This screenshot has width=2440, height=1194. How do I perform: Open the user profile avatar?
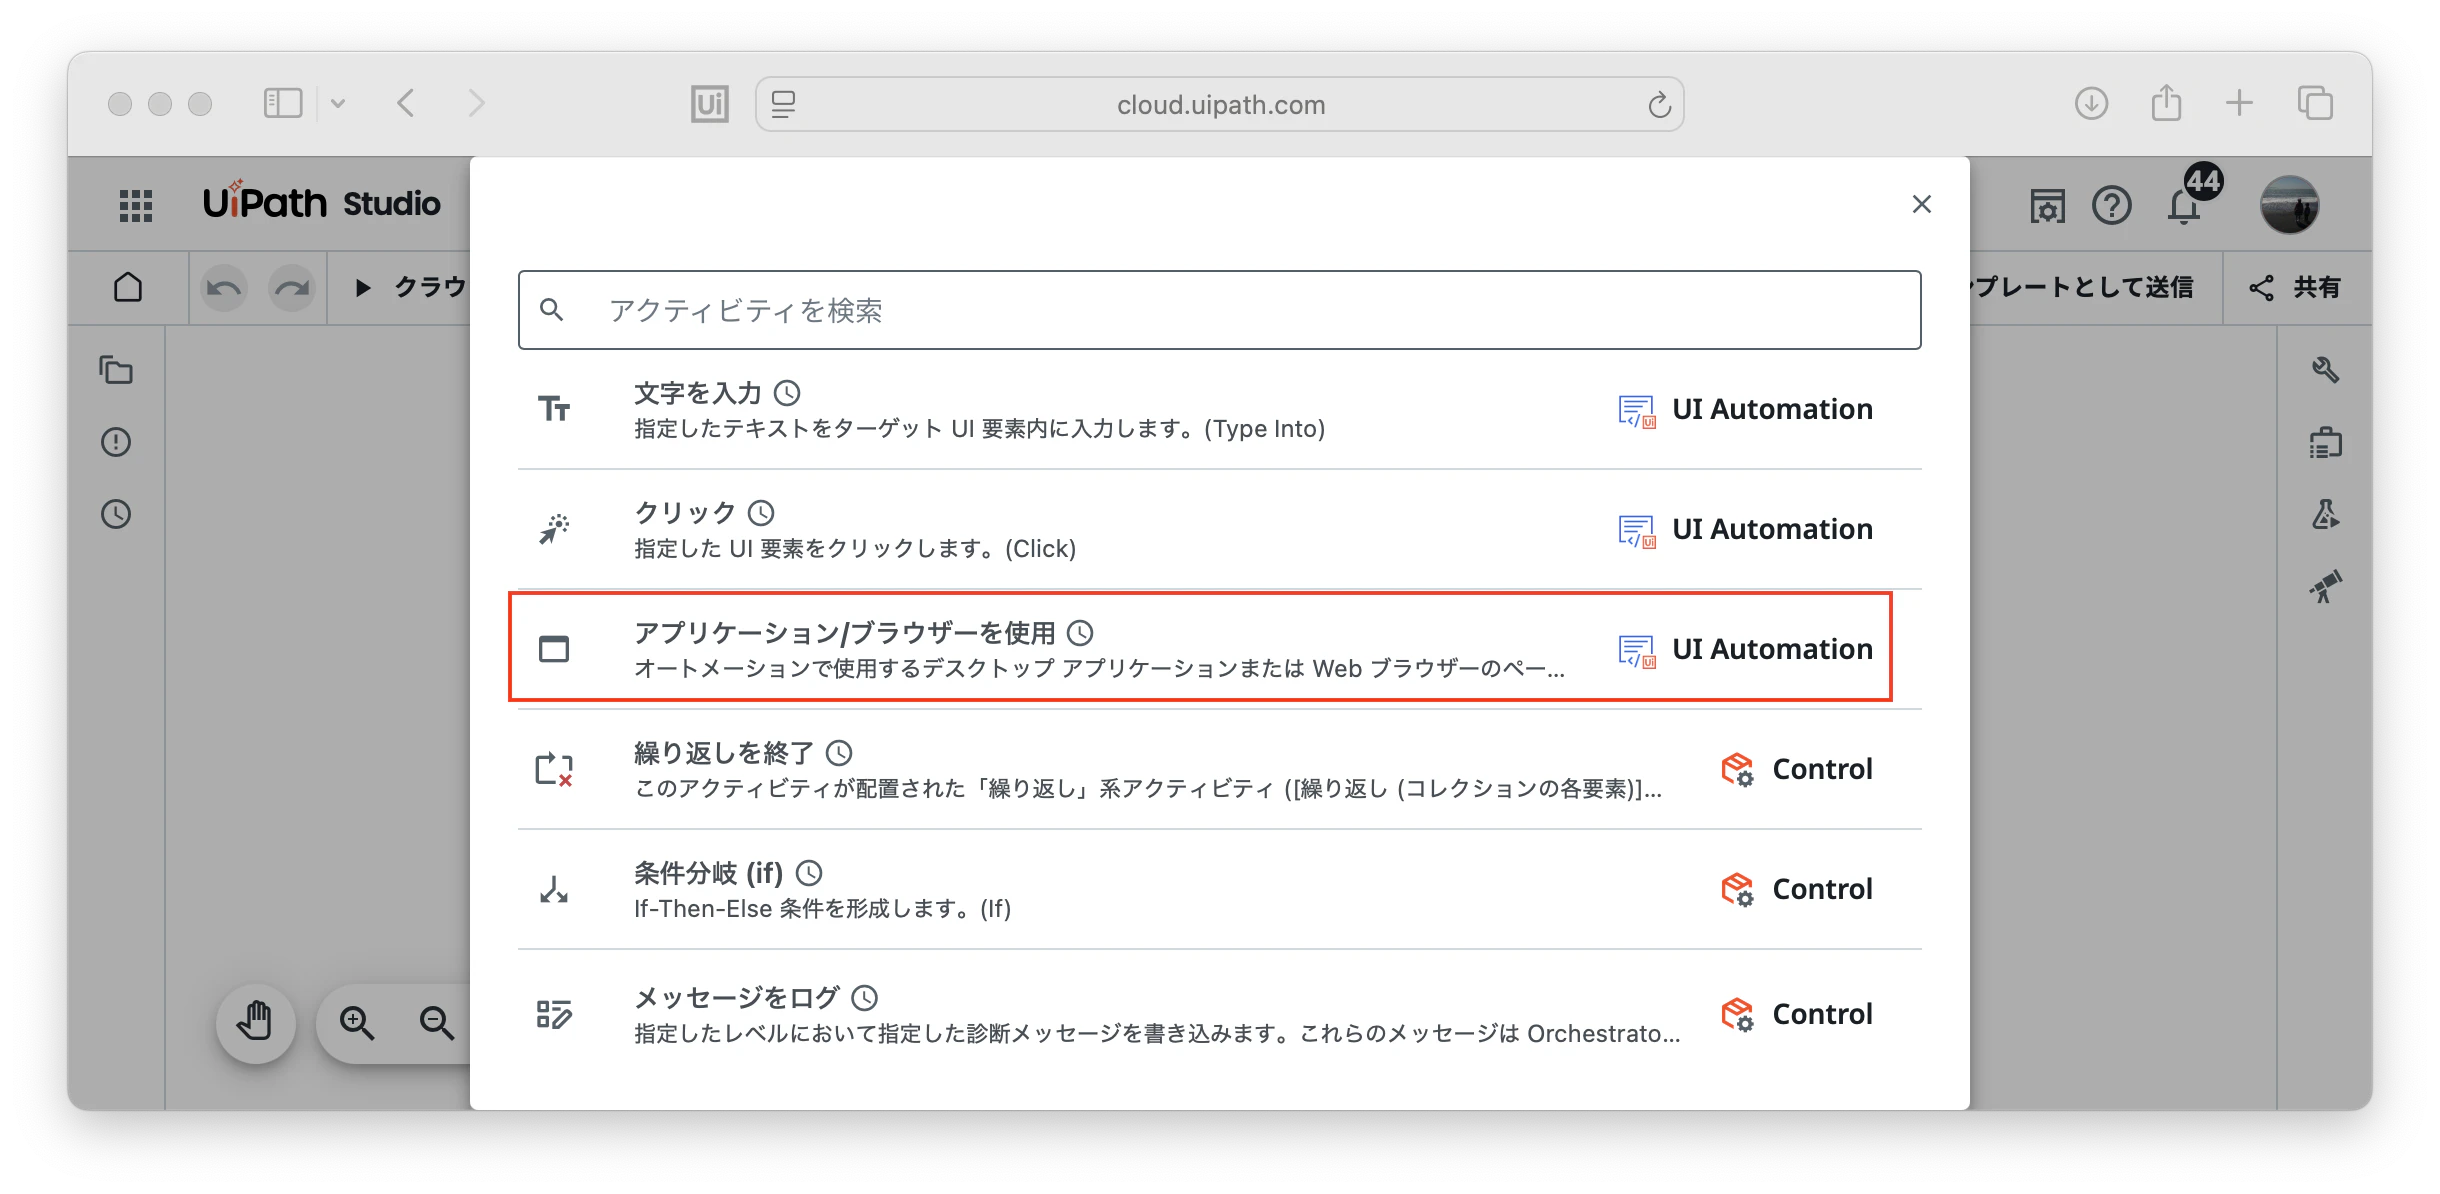point(2290,204)
